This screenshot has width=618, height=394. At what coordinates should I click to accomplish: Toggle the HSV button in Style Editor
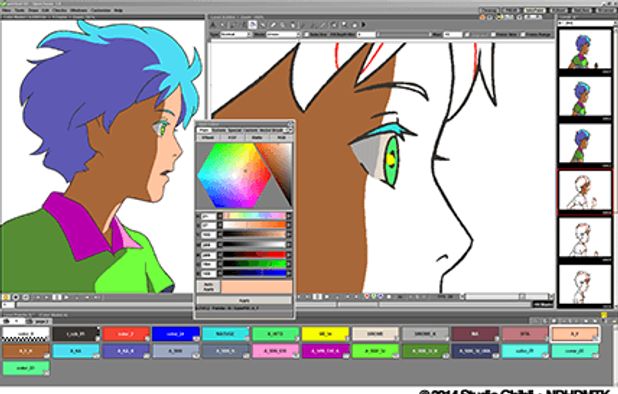coord(233,138)
